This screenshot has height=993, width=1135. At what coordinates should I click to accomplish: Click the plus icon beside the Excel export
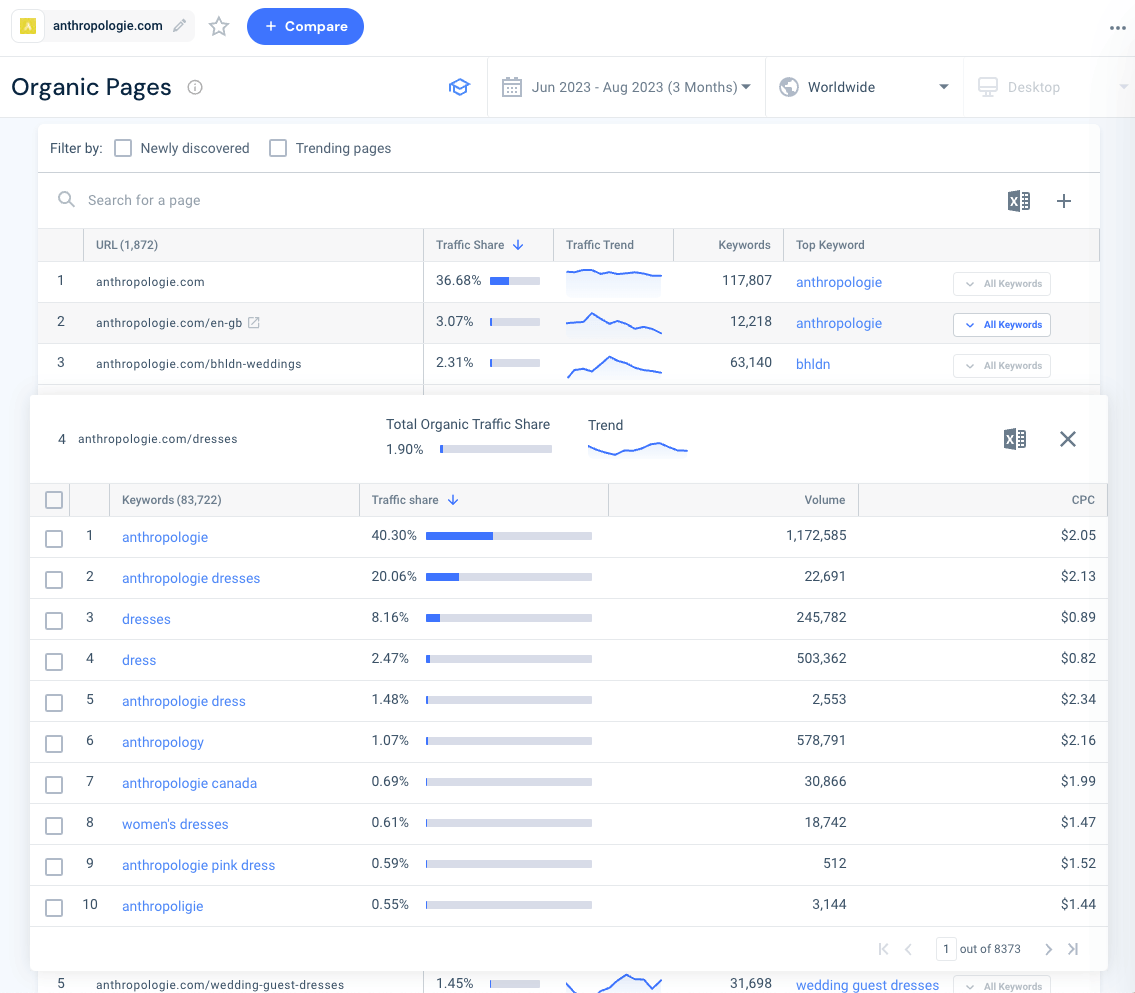(1063, 200)
